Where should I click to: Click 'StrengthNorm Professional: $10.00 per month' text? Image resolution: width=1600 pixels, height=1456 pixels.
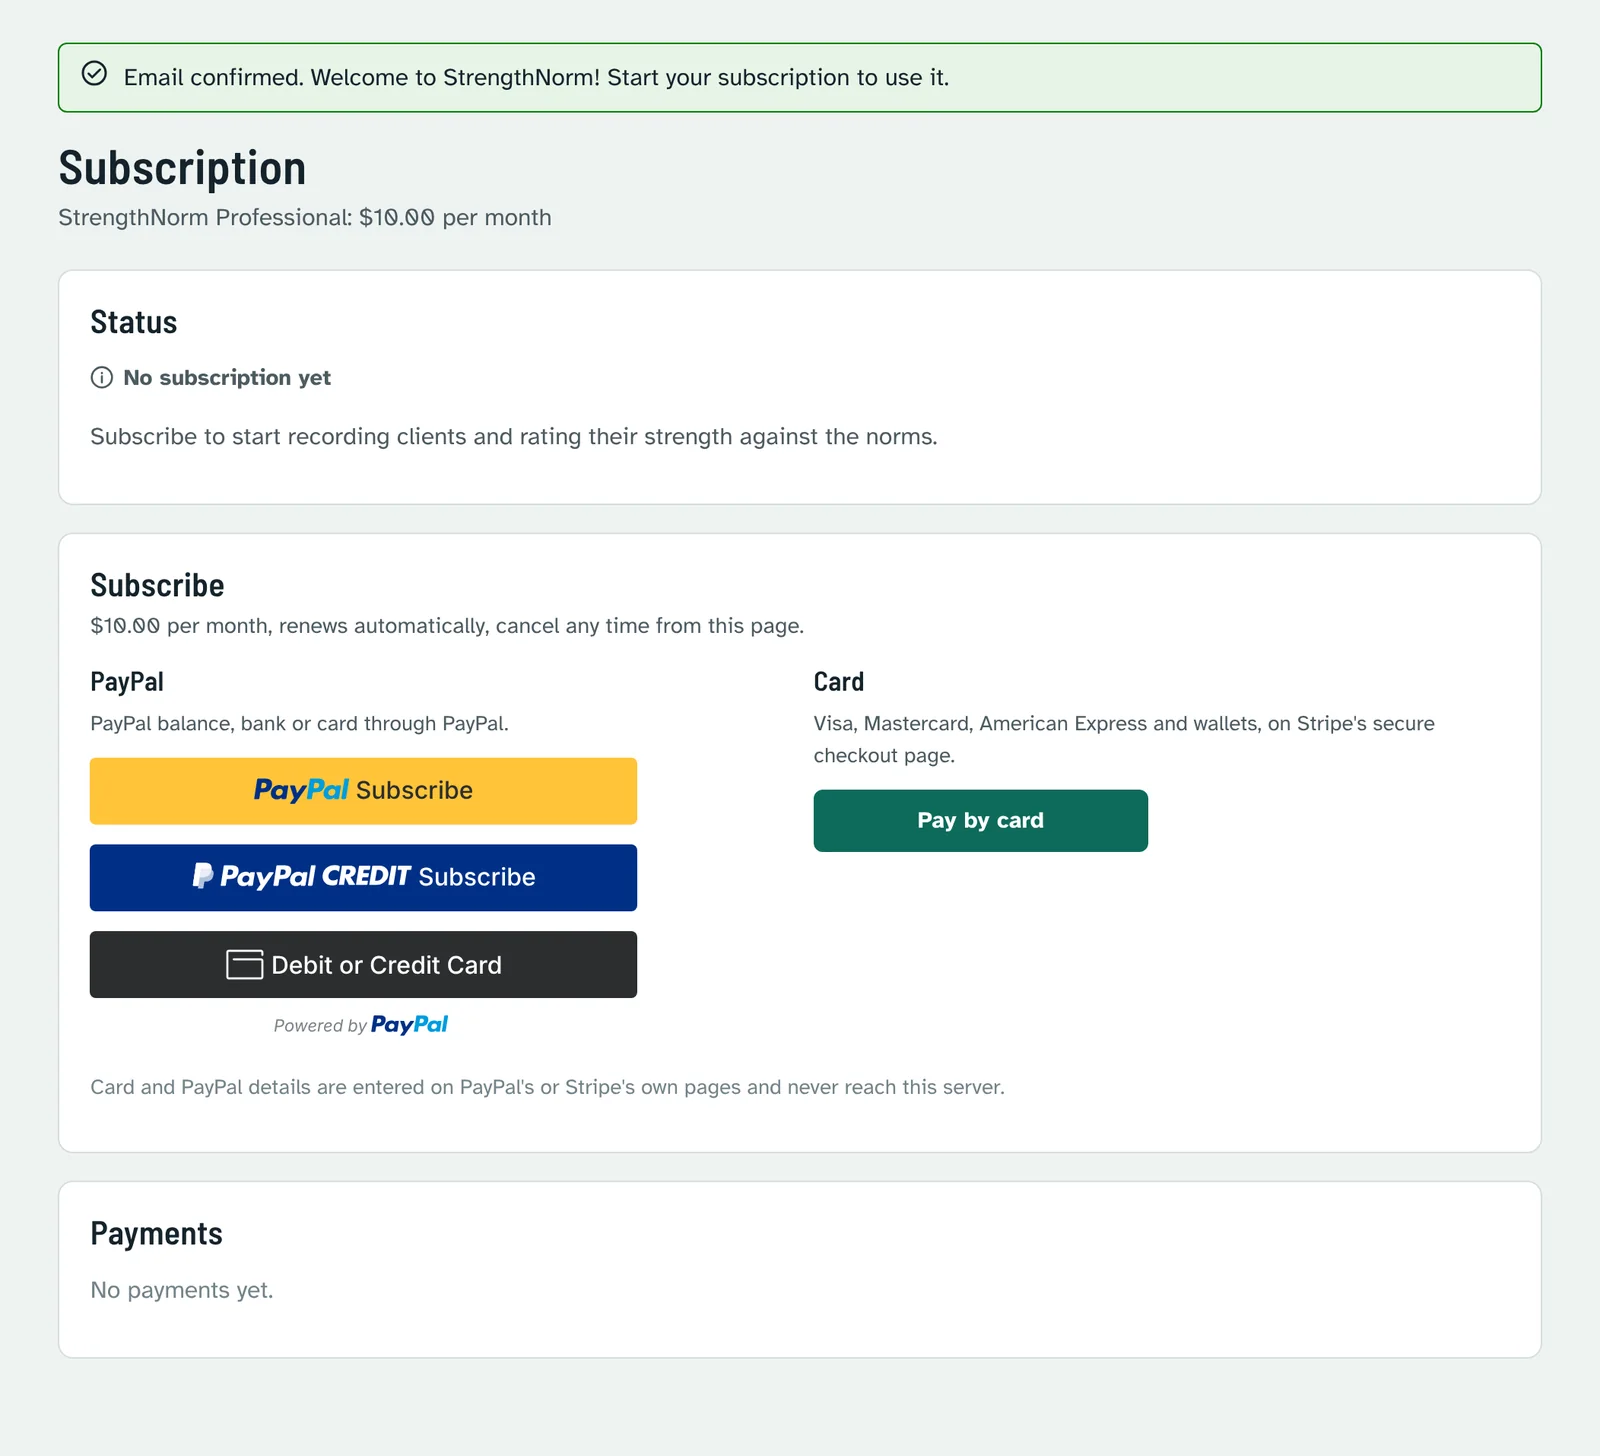pos(305,217)
